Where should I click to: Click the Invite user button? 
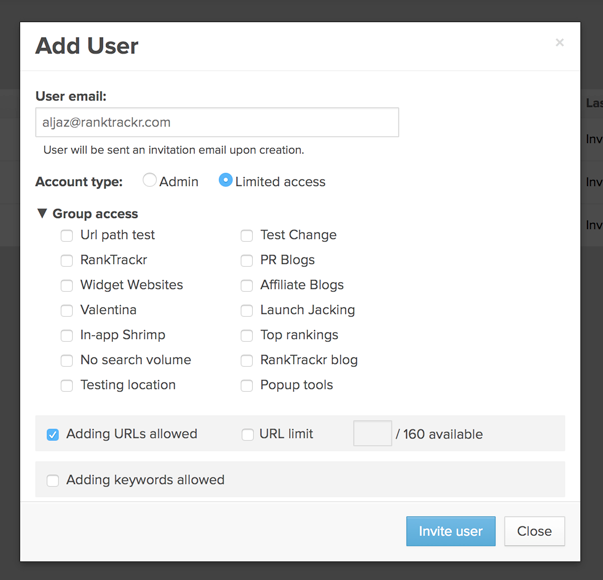pos(451,531)
